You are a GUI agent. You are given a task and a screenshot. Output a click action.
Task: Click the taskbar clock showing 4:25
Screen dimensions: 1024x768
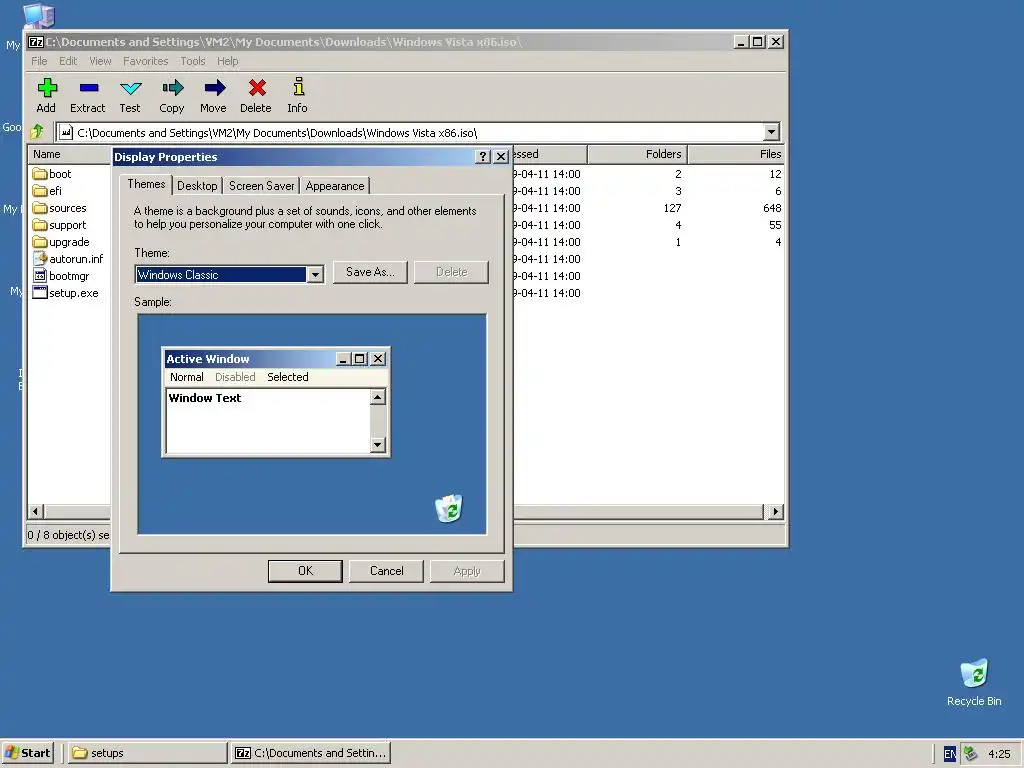point(999,754)
